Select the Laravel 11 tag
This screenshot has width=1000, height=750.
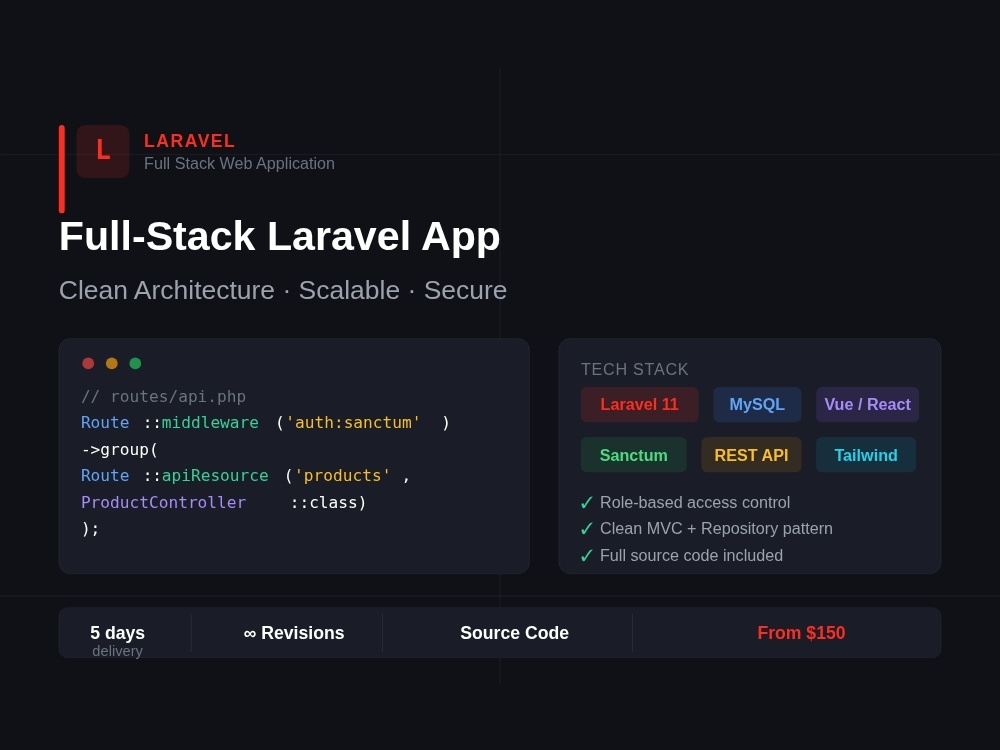(639, 404)
